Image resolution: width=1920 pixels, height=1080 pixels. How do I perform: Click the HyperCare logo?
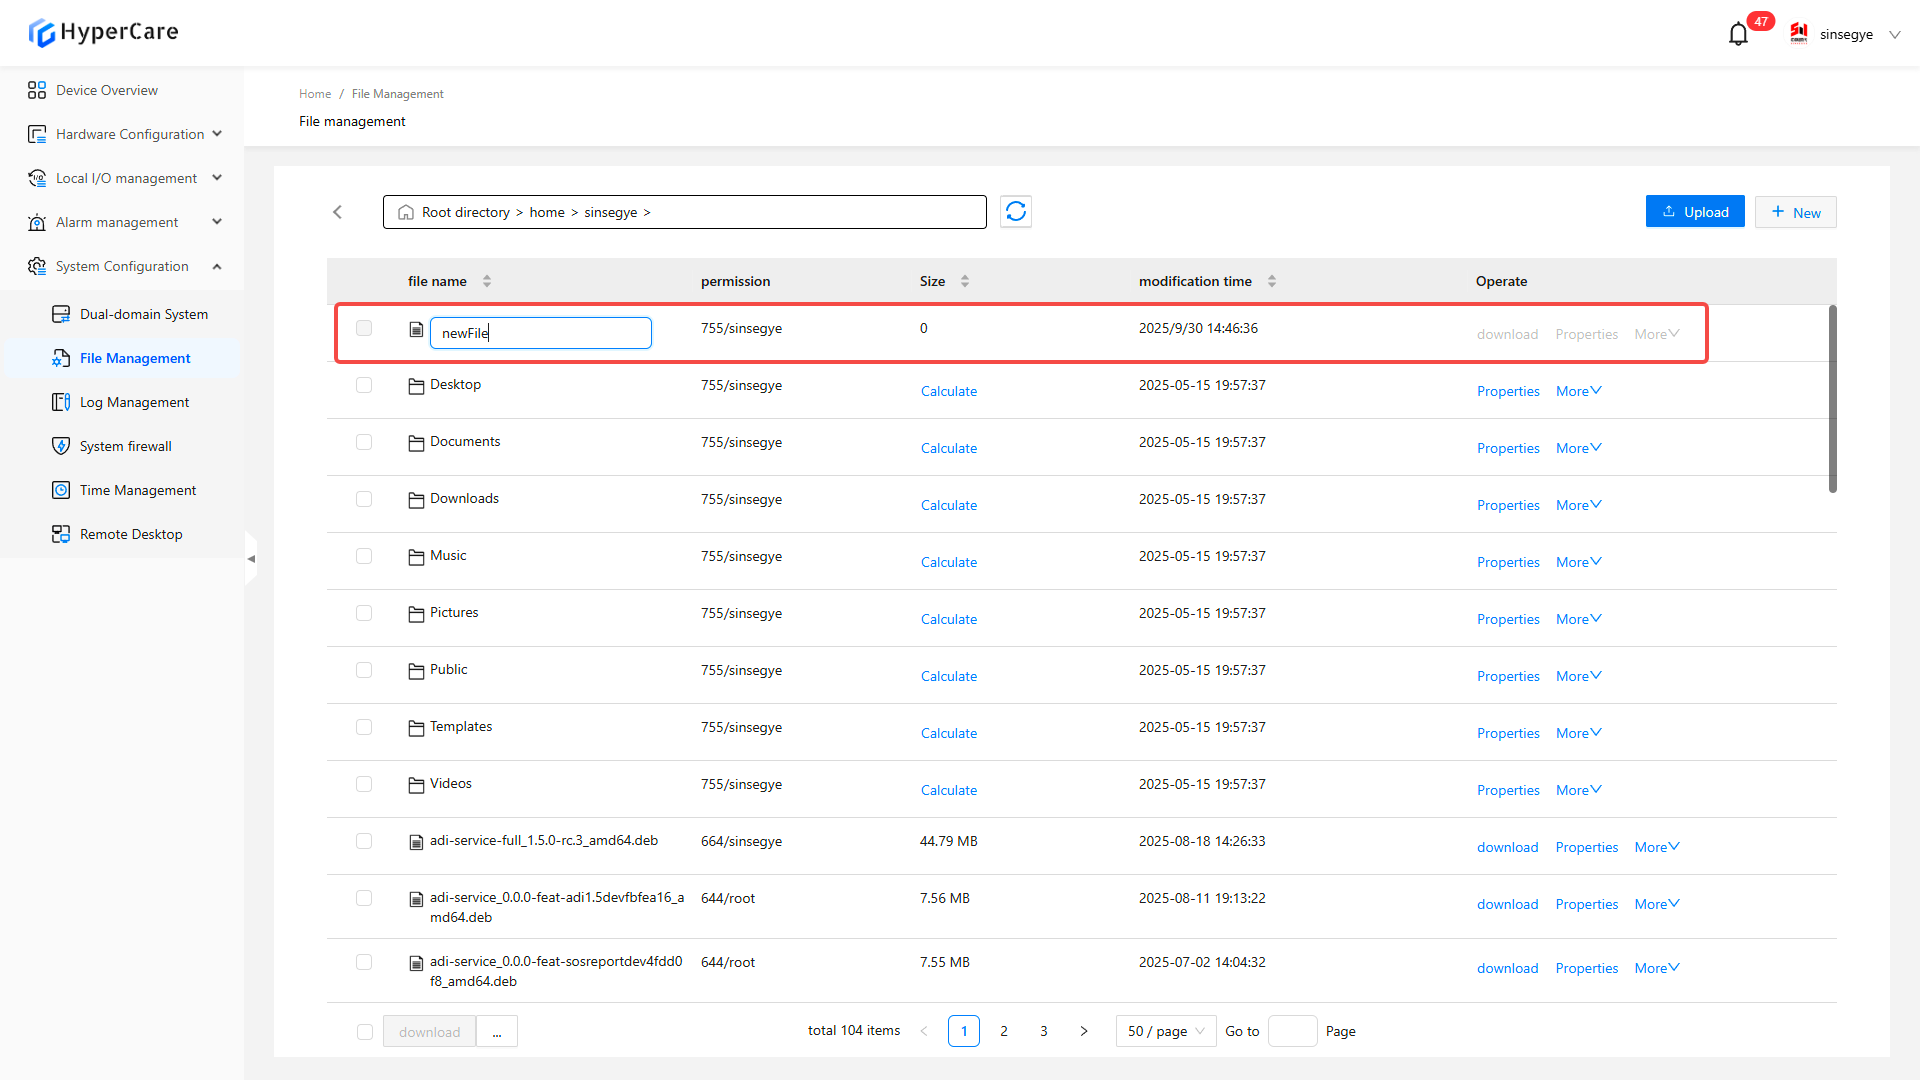[x=103, y=32]
